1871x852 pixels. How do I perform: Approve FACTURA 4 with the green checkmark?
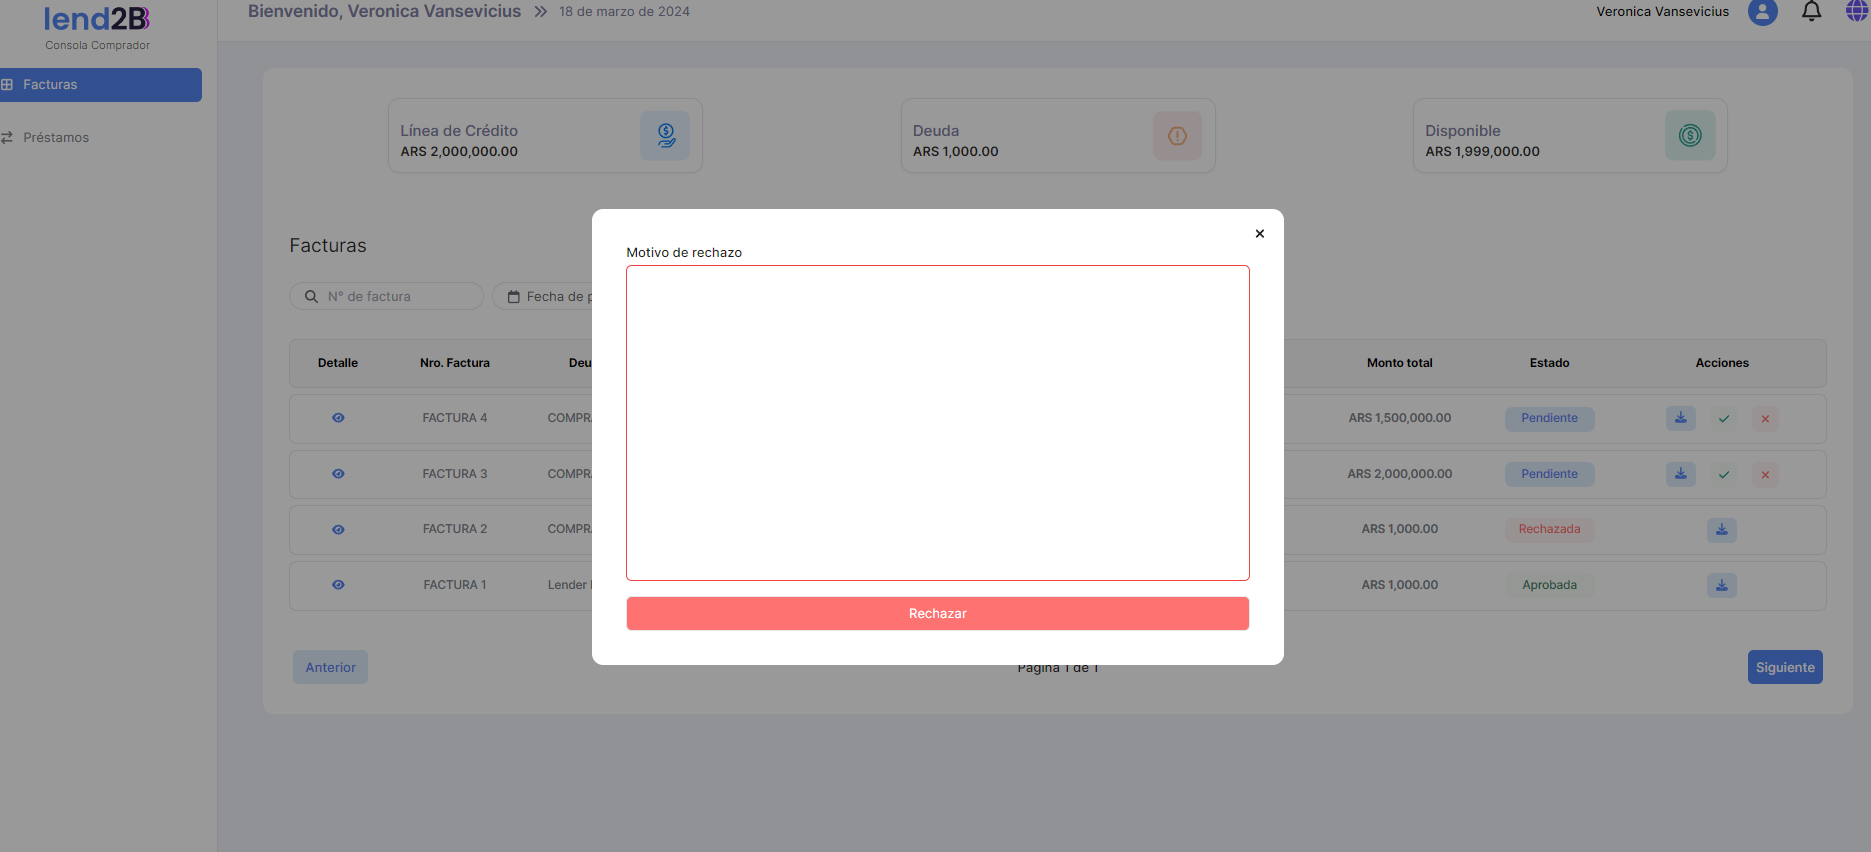[x=1723, y=419]
